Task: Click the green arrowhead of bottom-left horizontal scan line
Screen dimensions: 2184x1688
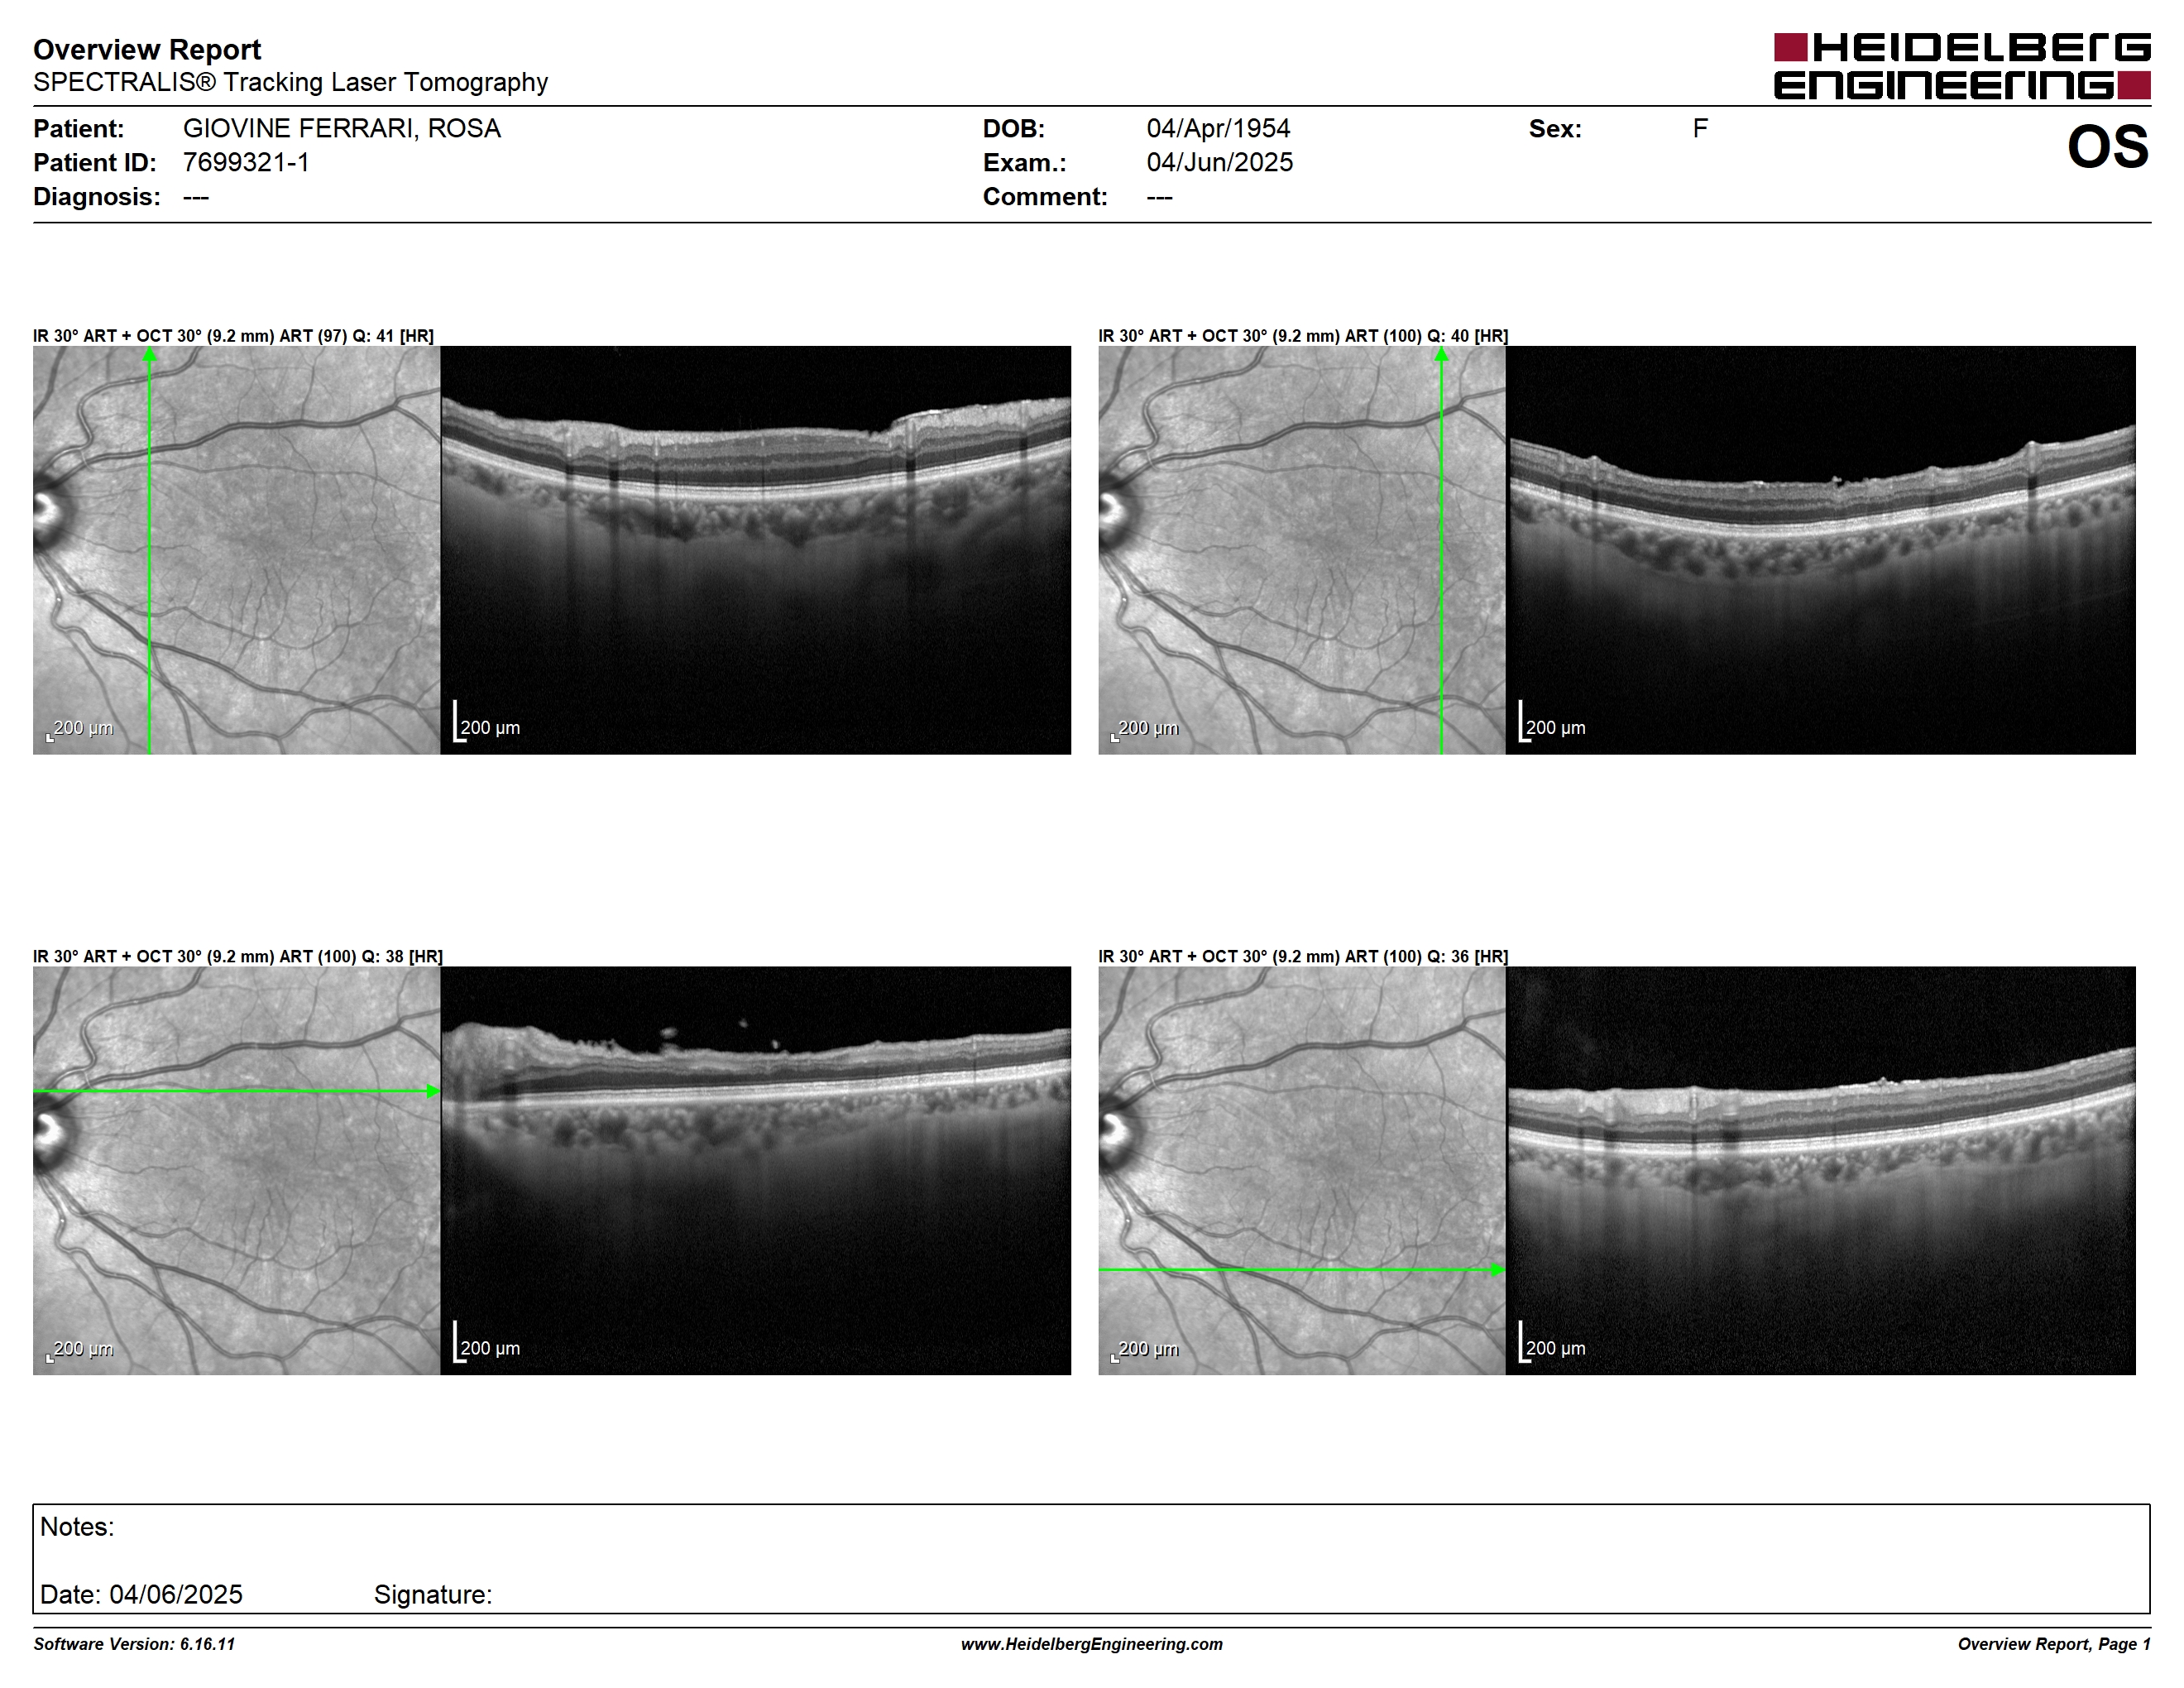Action: point(433,1091)
